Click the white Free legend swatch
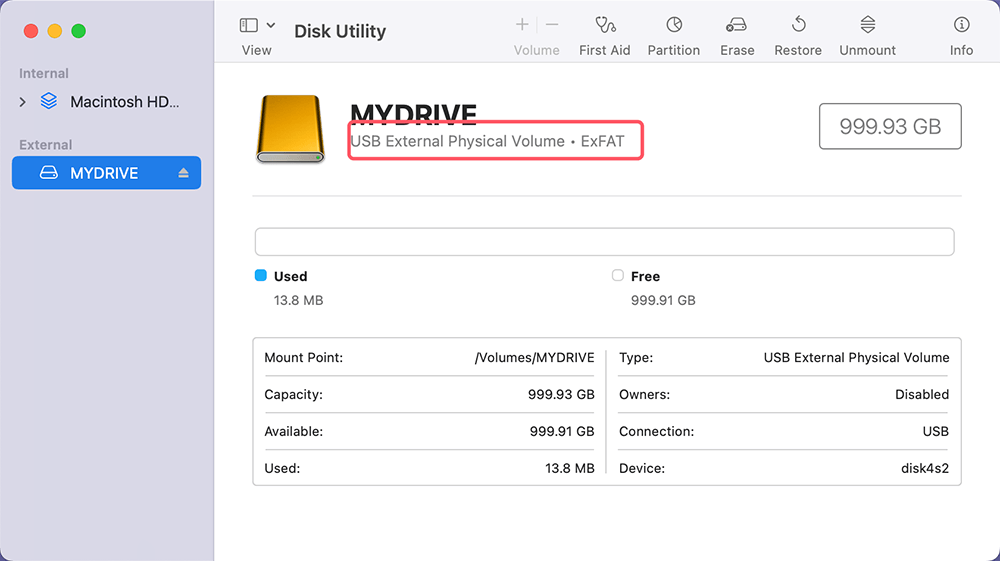 617,275
